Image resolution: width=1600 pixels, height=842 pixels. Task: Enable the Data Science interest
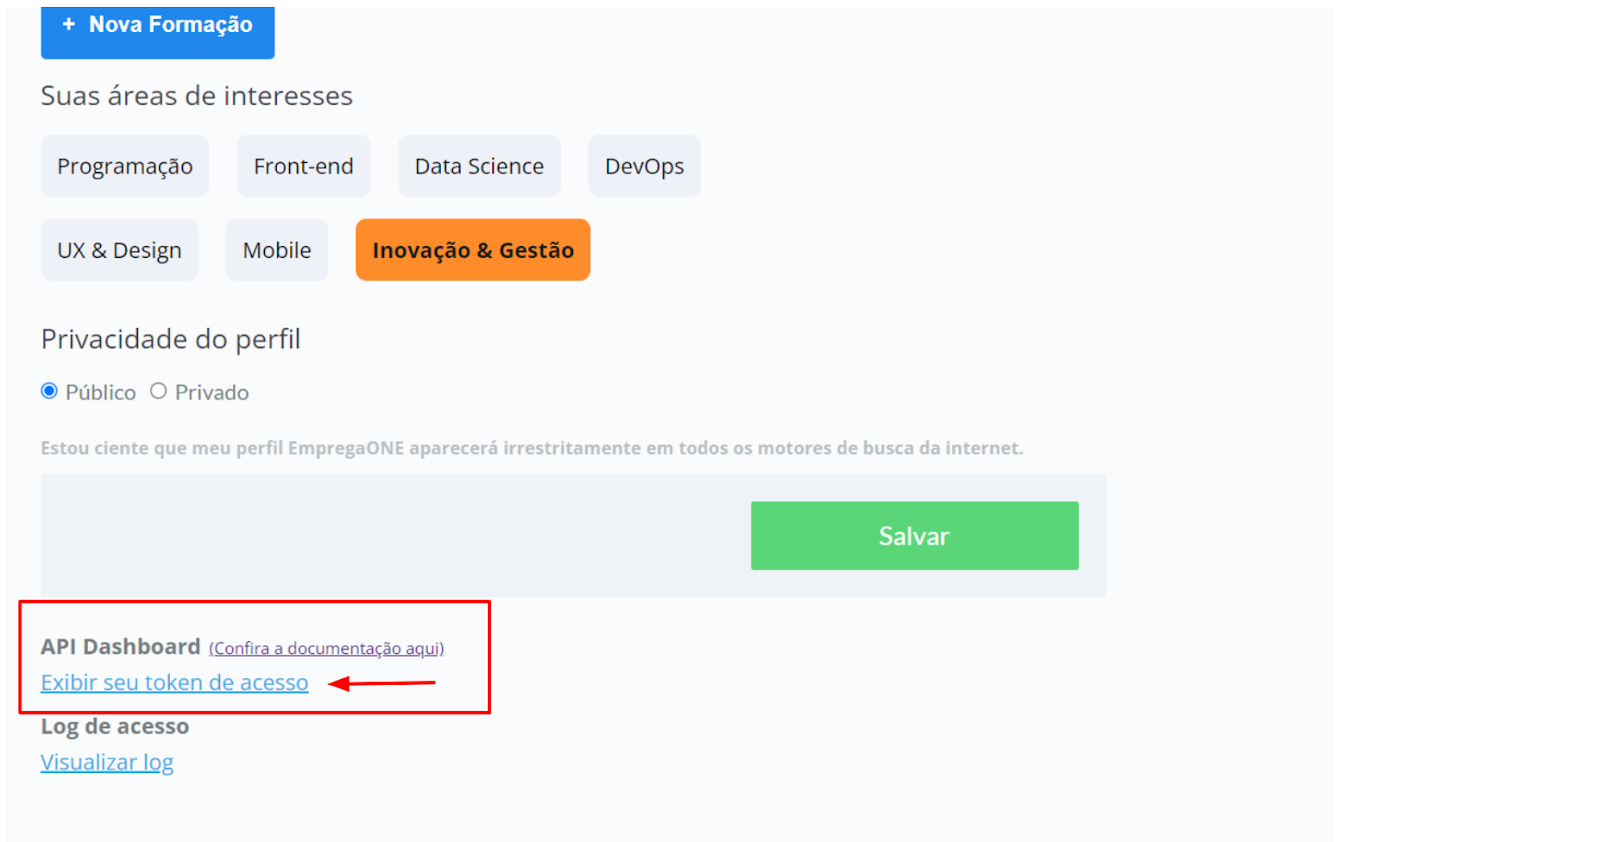(479, 165)
